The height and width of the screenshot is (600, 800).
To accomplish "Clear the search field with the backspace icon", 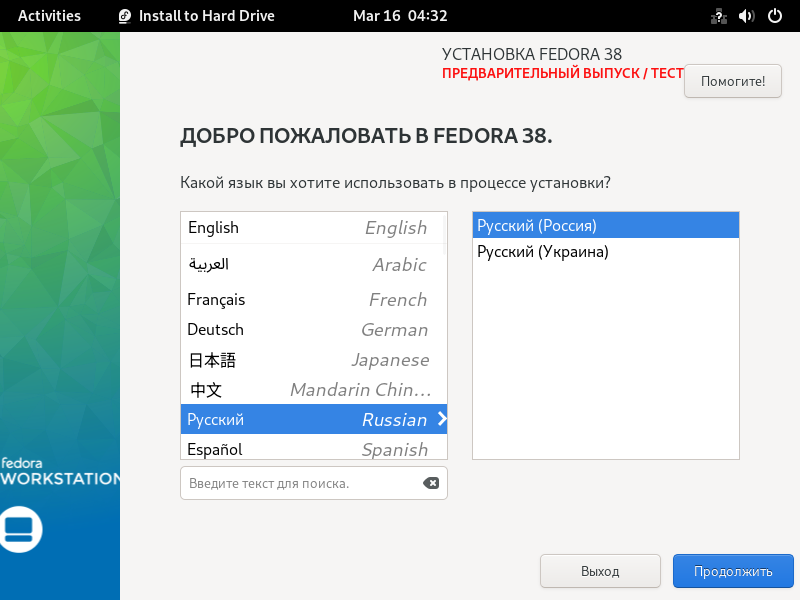I will 431,483.
